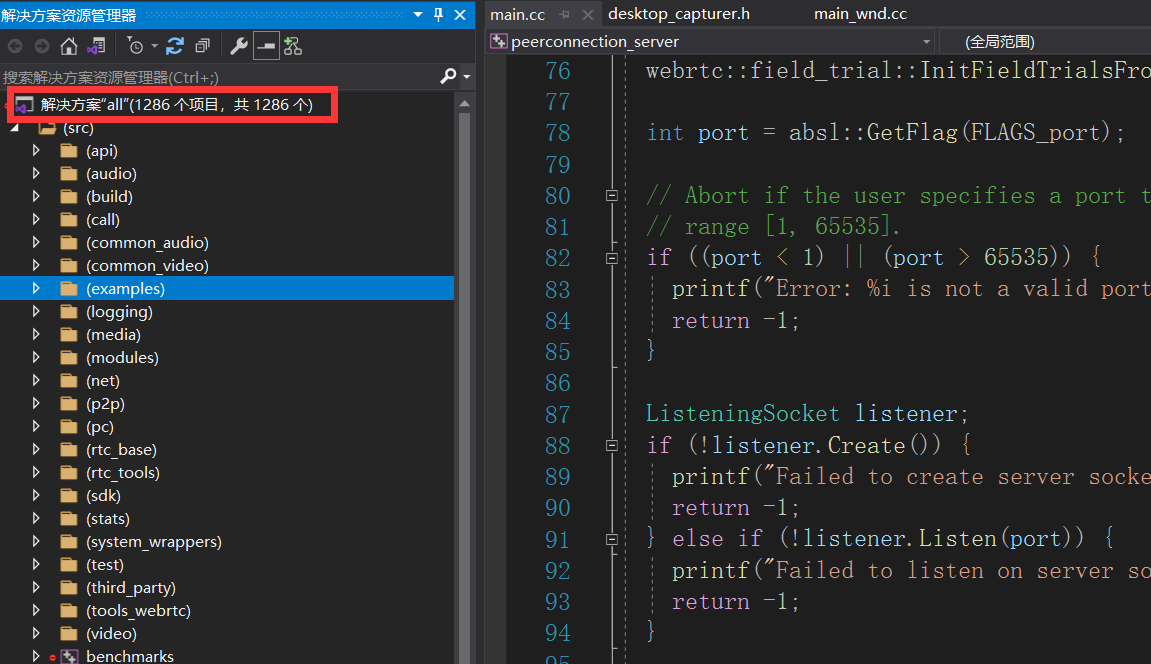Toggle Preview Selected Items button
Image resolution: width=1151 pixels, height=664 pixels.
coord(266,46)
